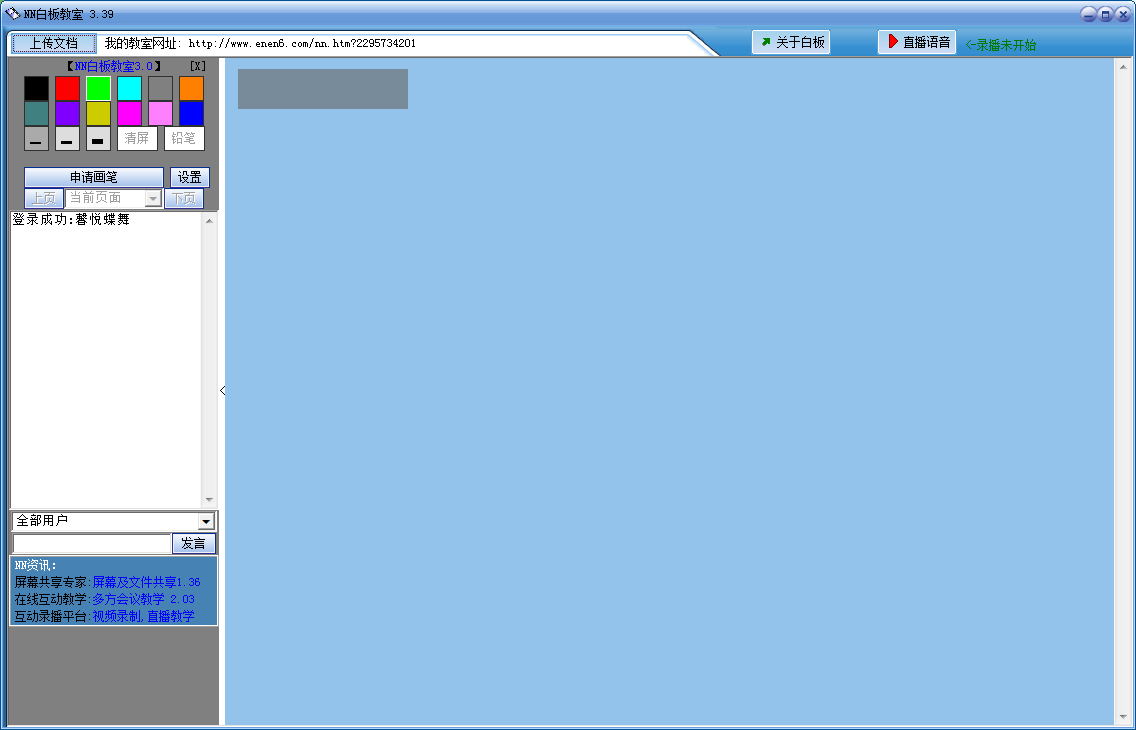
Task: Click the chat message input field
Action: tap(92, 543)
